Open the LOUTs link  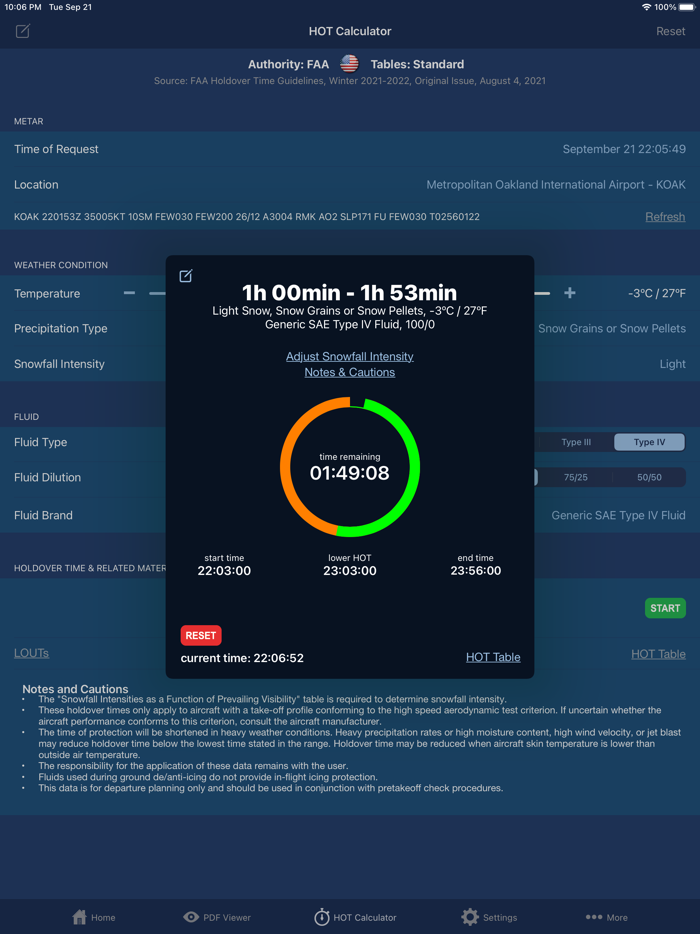click(31, 653)
